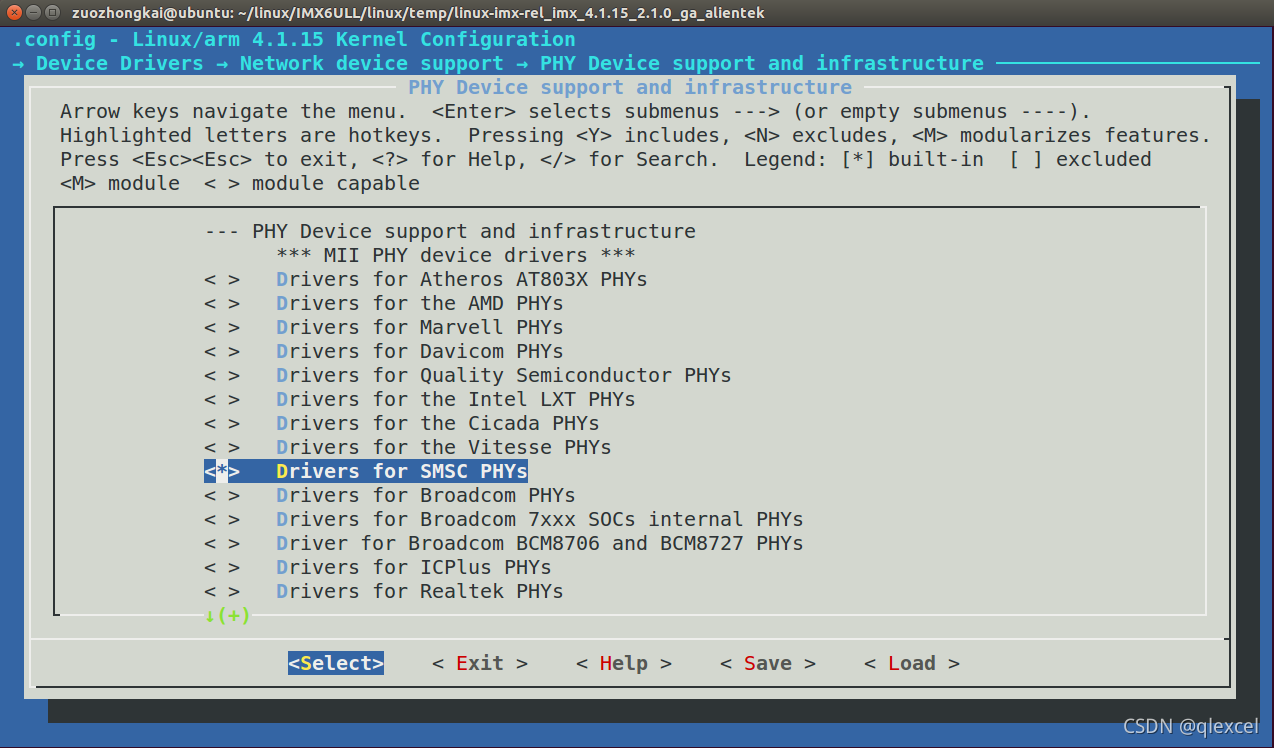The image size is (1274, 748).
Task: Click 'Drivers for Realtek PHYs' text
Action: tap(420, 591)
